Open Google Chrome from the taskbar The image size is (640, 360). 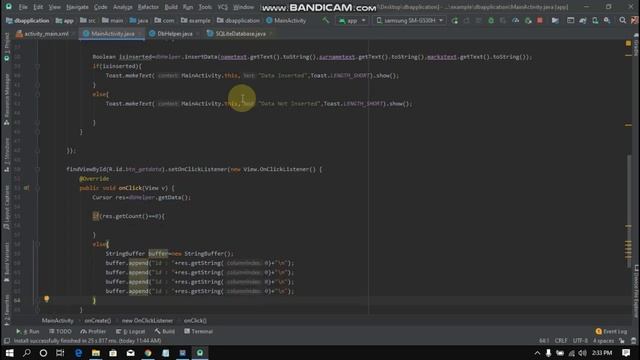pos(148,353)
